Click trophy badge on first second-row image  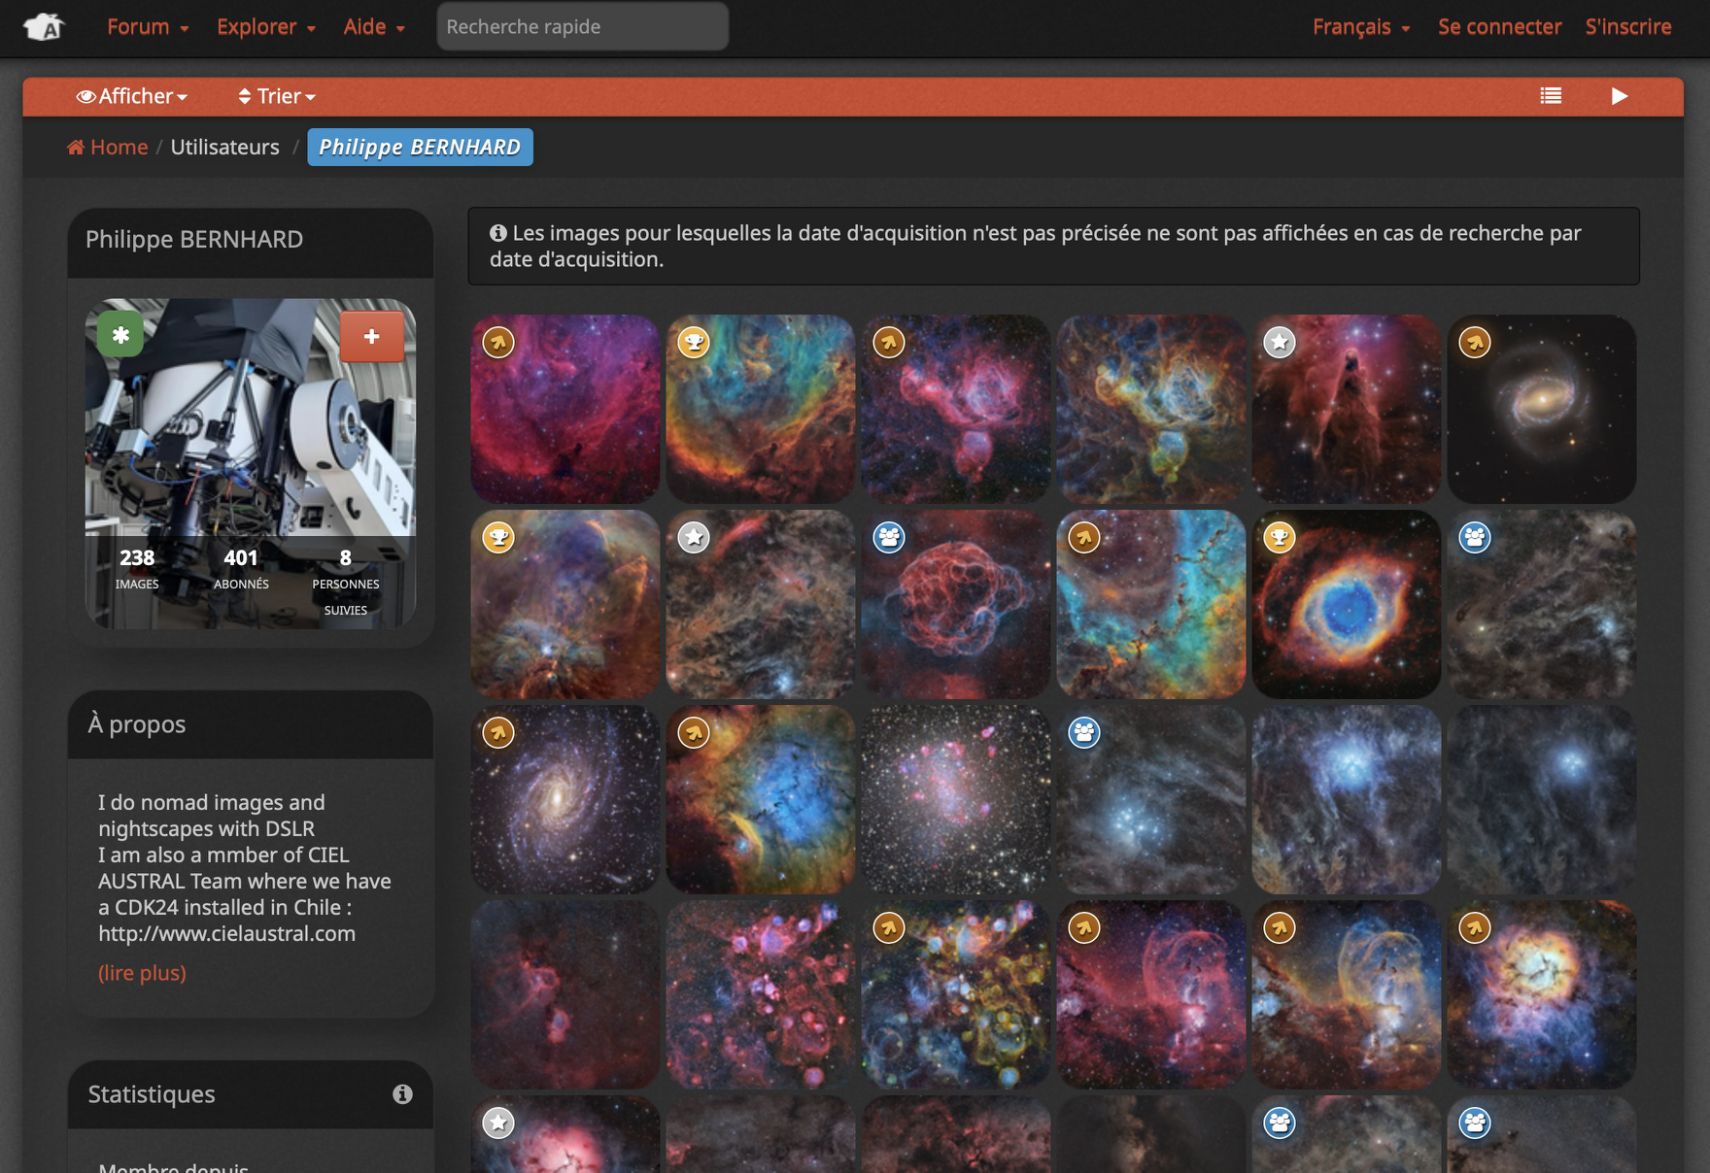(498, 537)
